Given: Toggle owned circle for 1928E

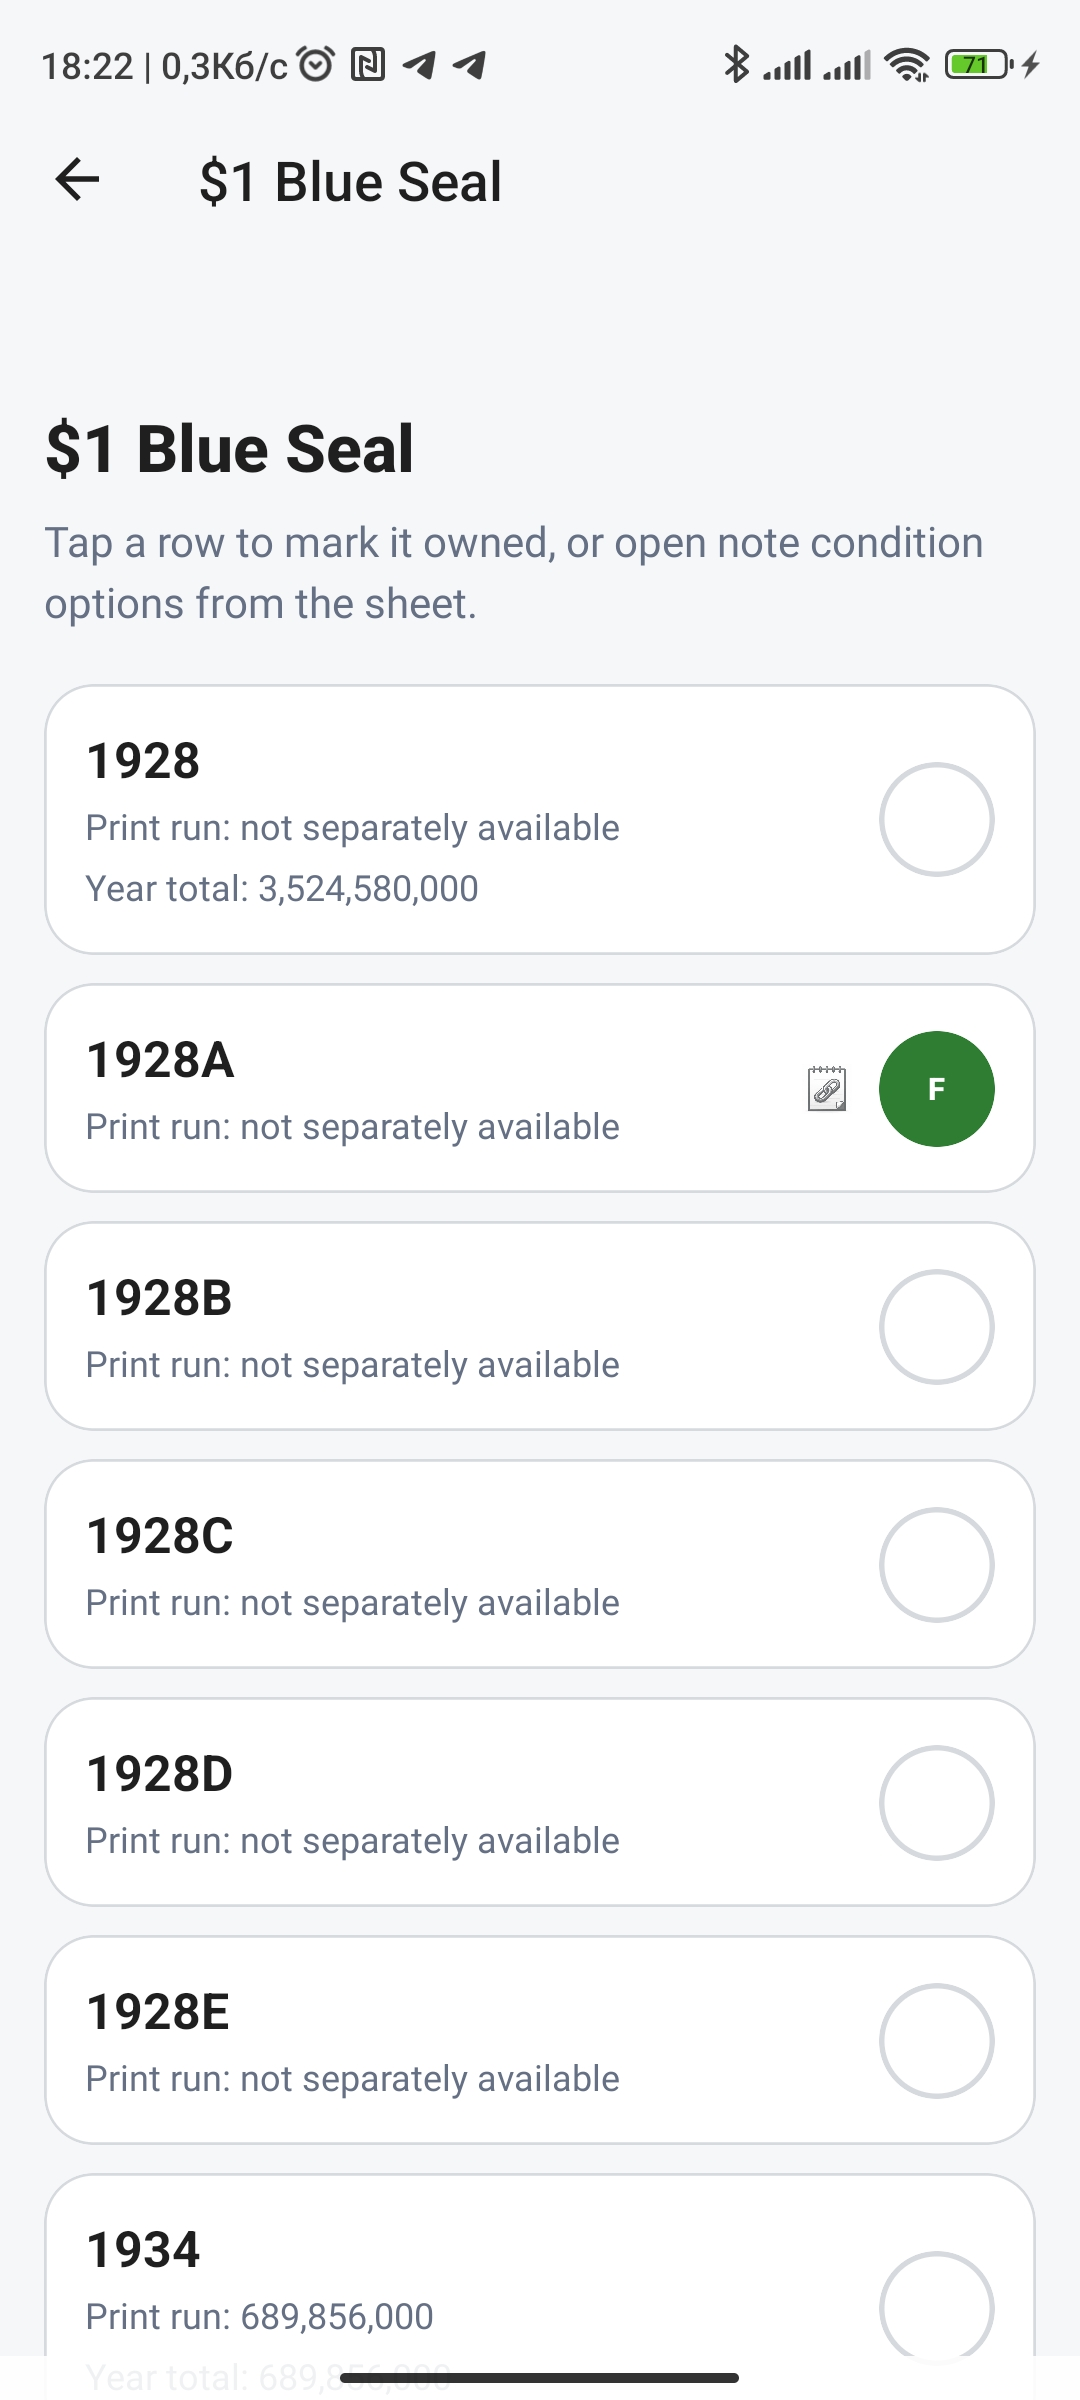Looking at the screenshot, I should click(x=937, y=2041).
